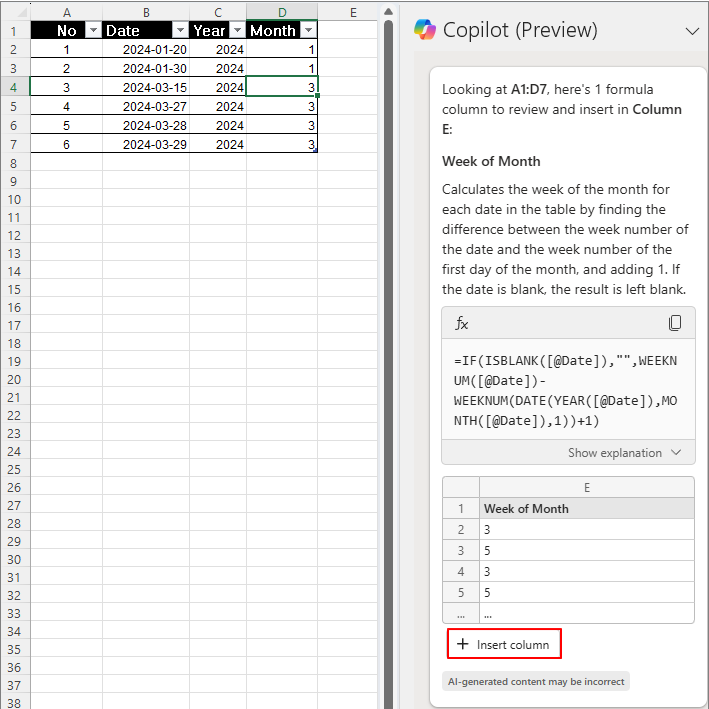The height and width of the screenshot is (709, 709).
Task: Click the No cell showing 1
Action: tap(66, 49)
